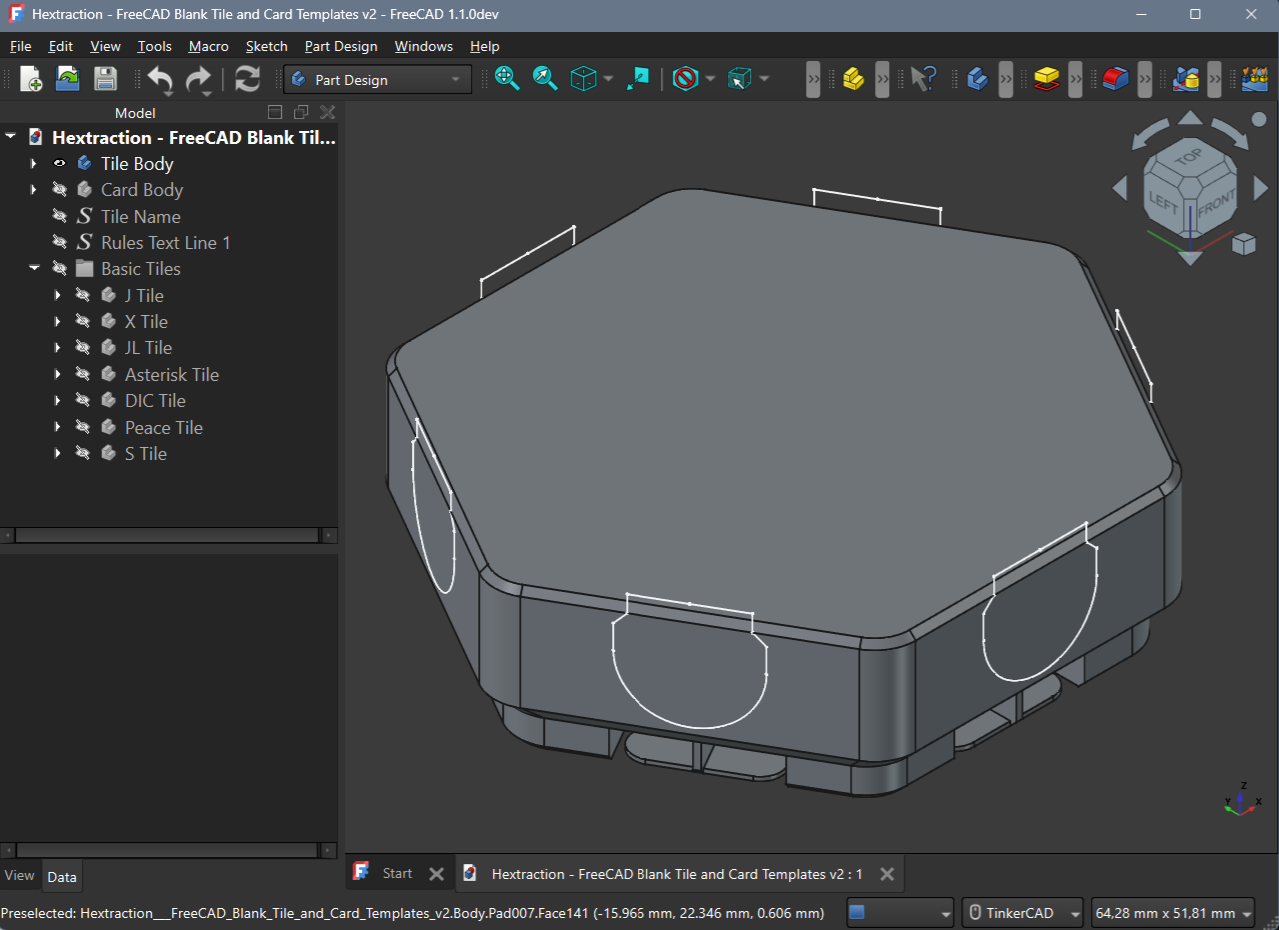Viewport: 1279px width, 930px height.
Task: Expand the toolbar overflow chevron left of the Part icon
Action: pos(813,79)
